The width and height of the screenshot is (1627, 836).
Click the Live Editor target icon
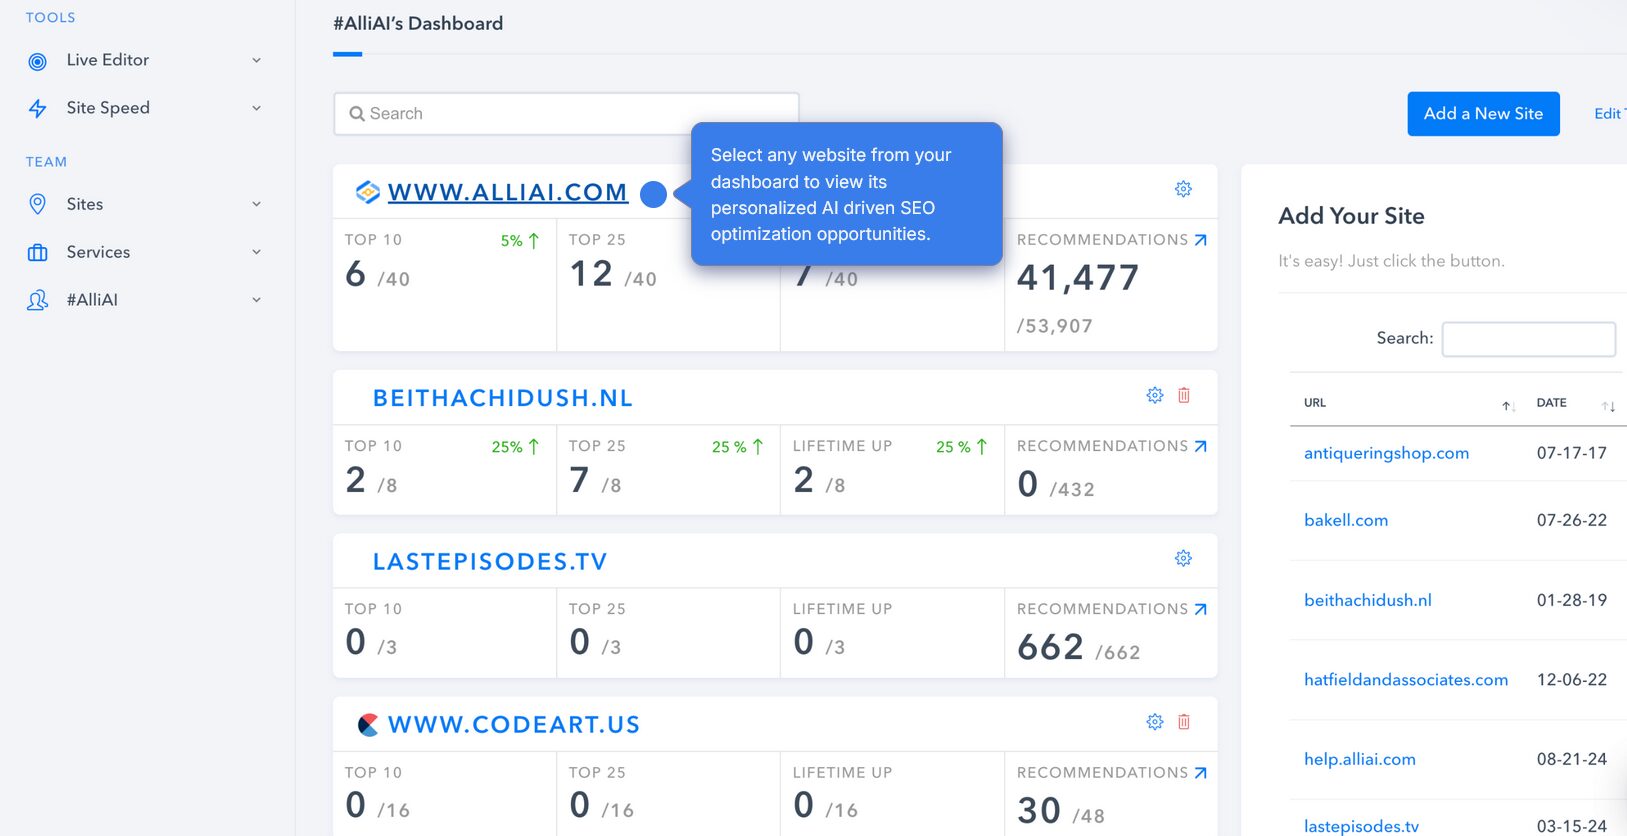coord(38,61)
